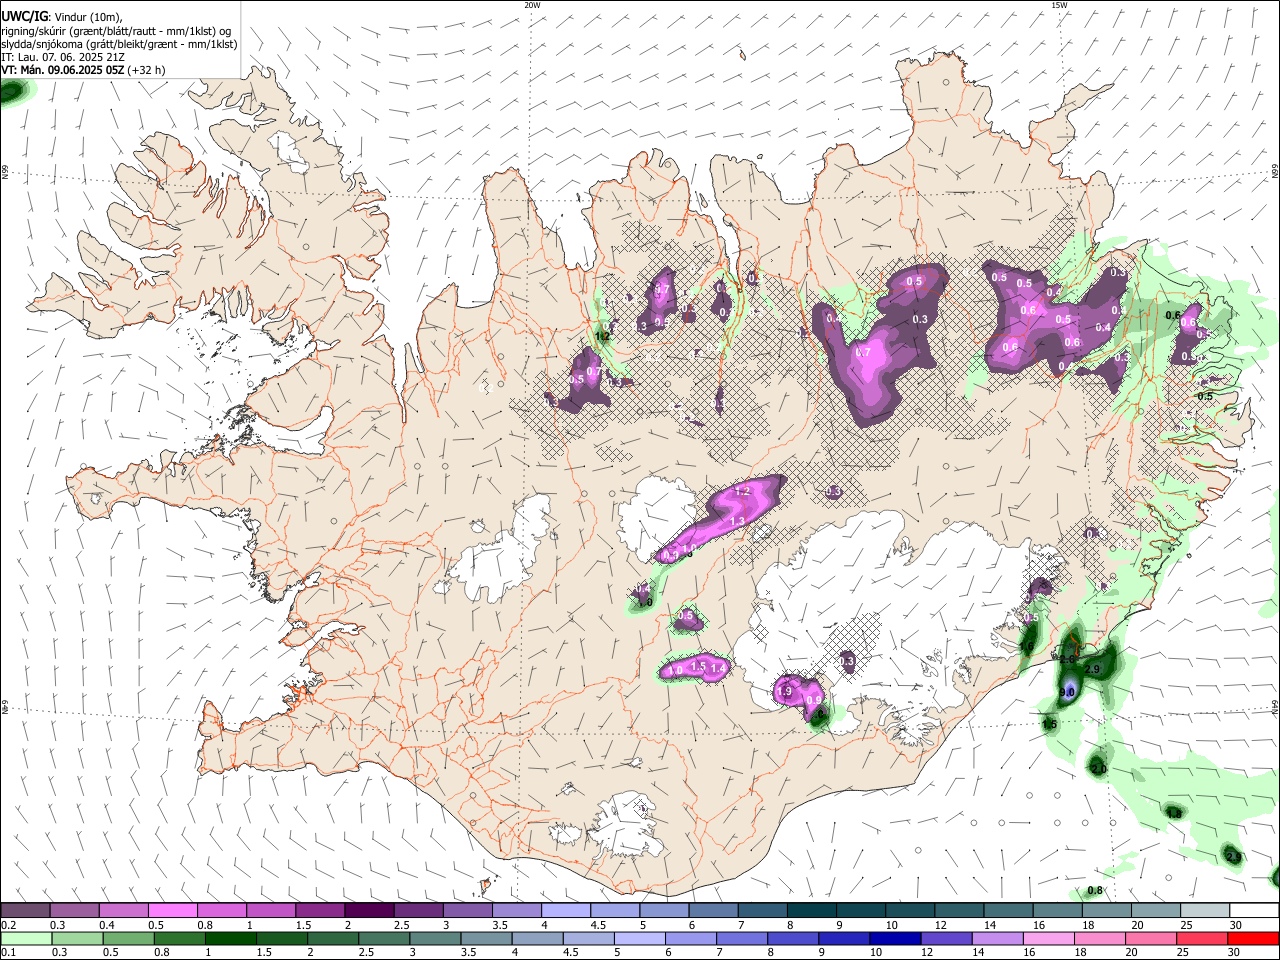Select the dark teal 8 swatch in upper legend row
Image resolution: width=1280 pixels, height=960 pixels.
(812, 911)
